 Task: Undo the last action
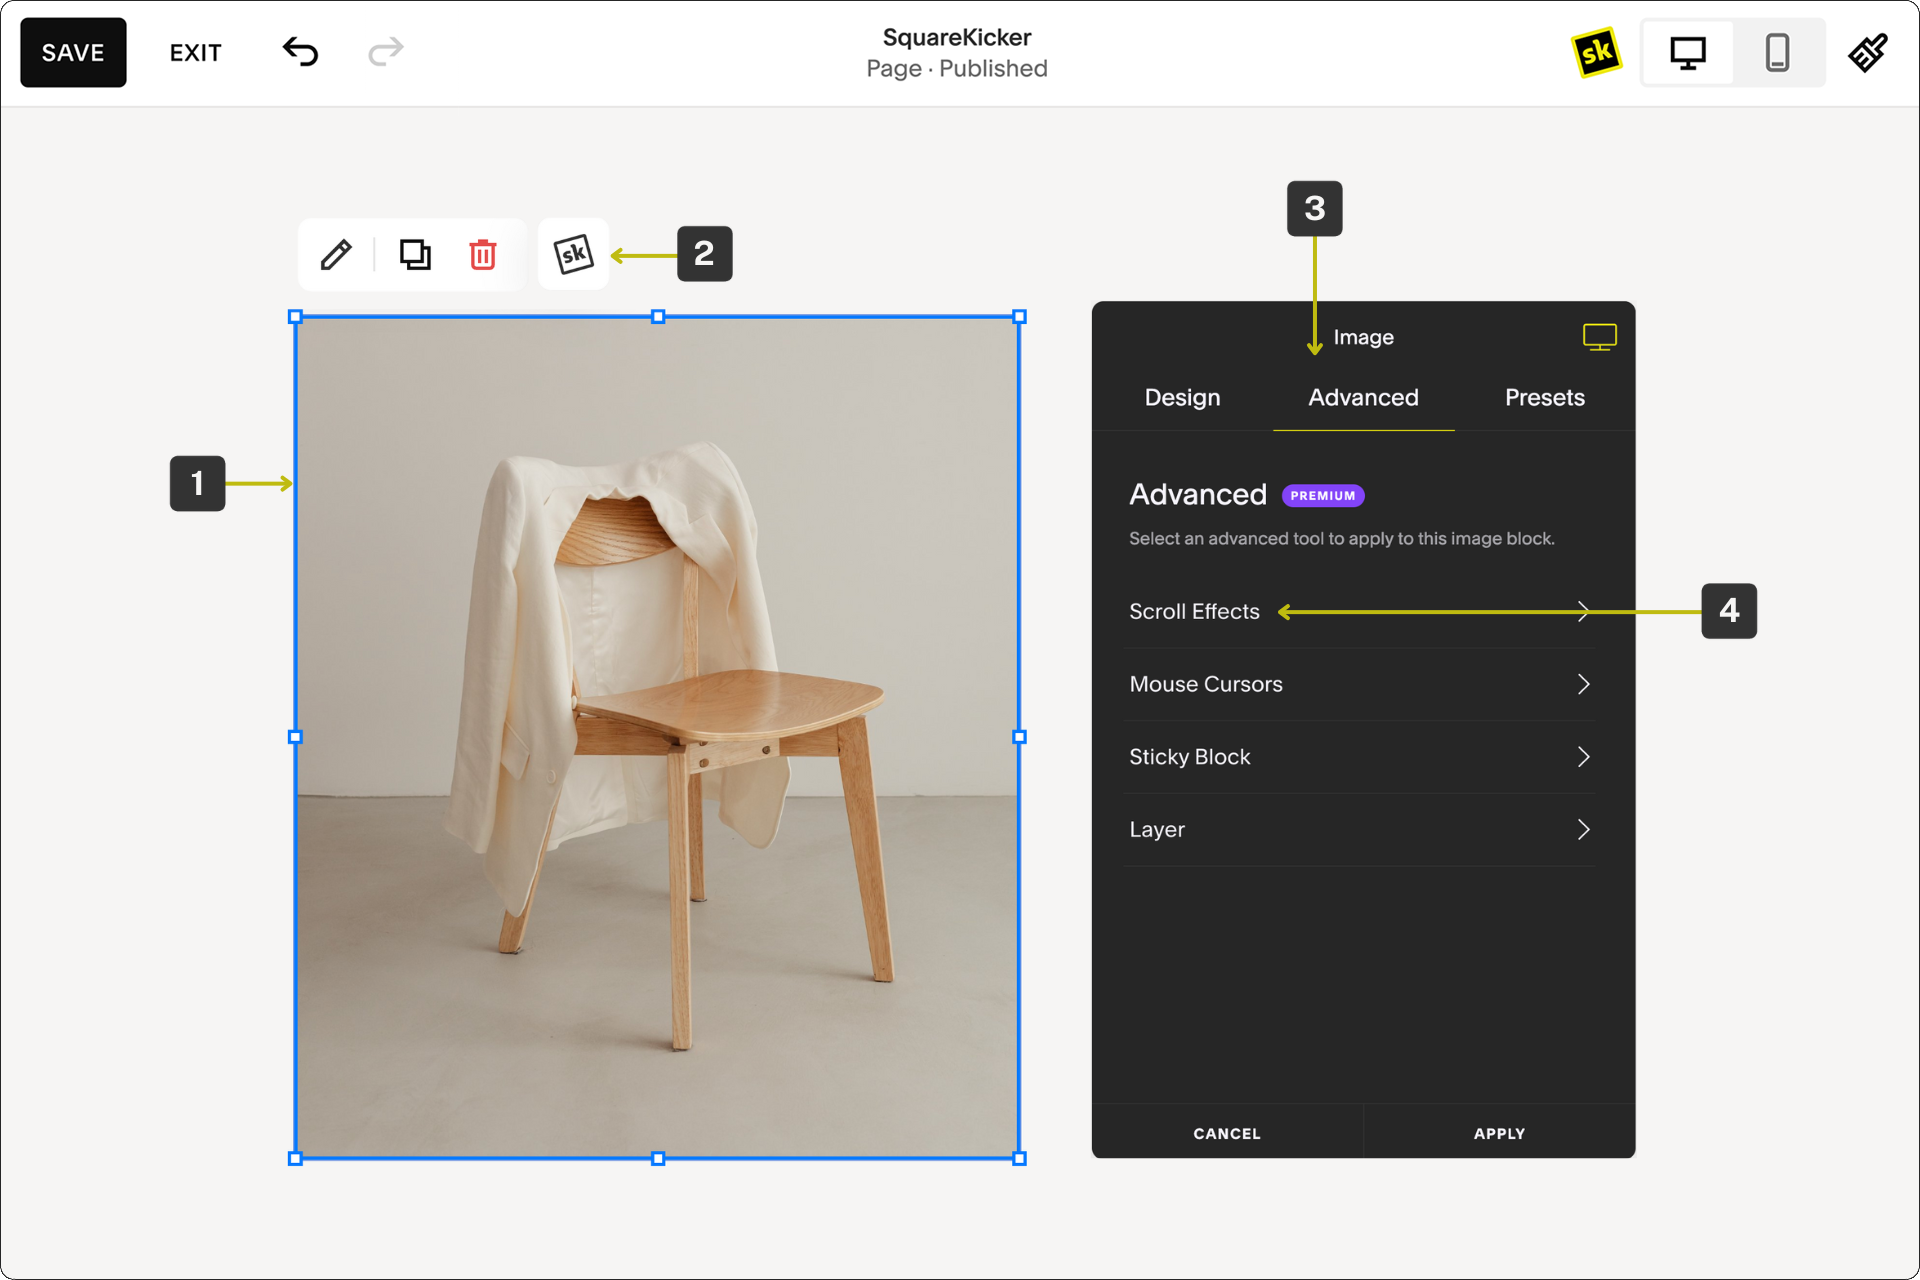(x=300, y=54)
